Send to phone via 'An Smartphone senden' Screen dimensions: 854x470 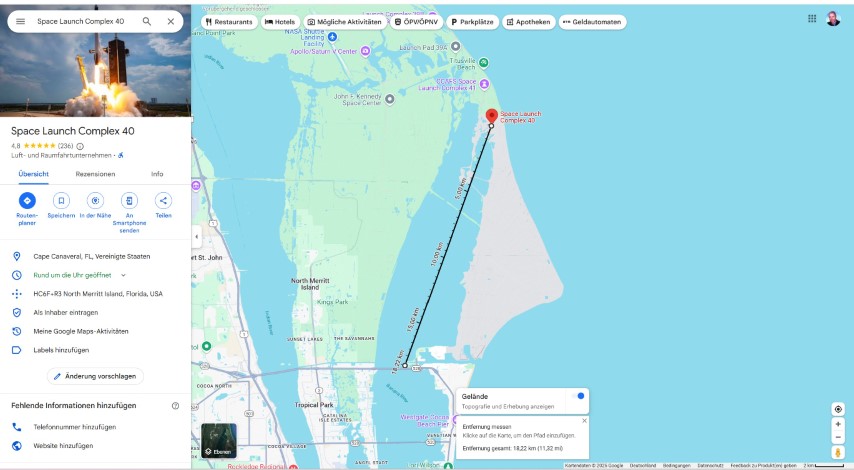pos(129,201)
